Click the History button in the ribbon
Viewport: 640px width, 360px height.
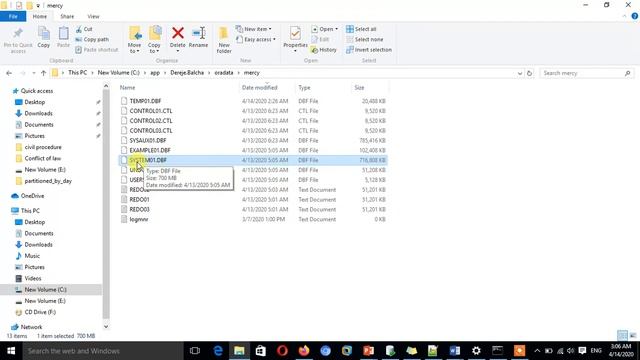pos(324,50)
